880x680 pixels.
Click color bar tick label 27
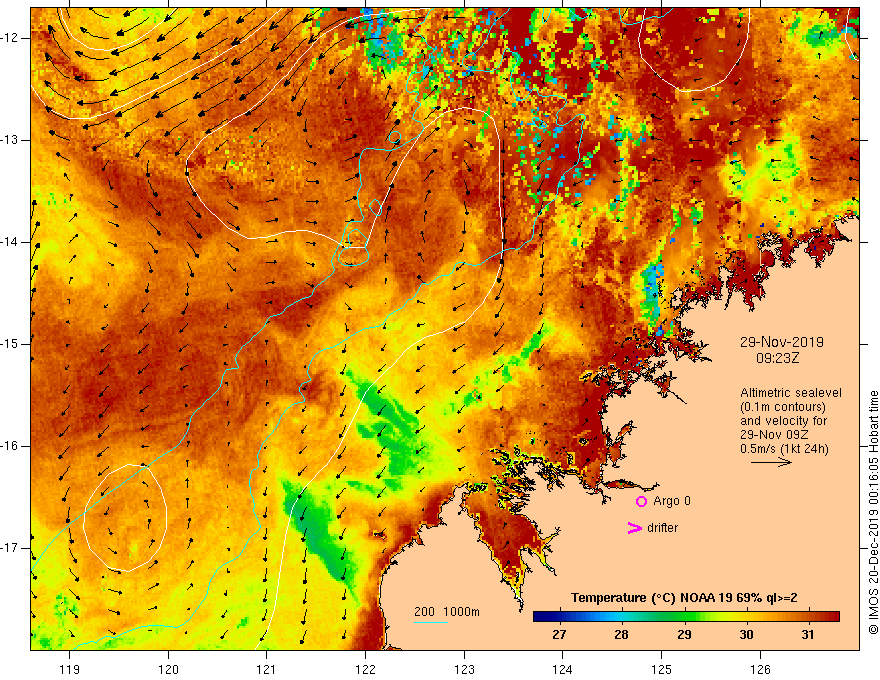tap(559, 635)
